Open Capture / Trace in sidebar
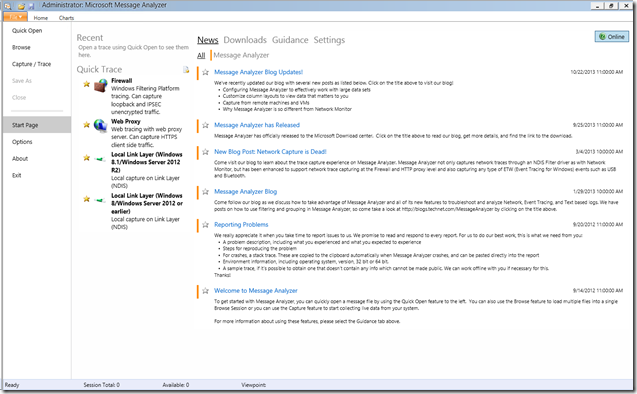This screenshot has height=394, width=637. point(31,64)
